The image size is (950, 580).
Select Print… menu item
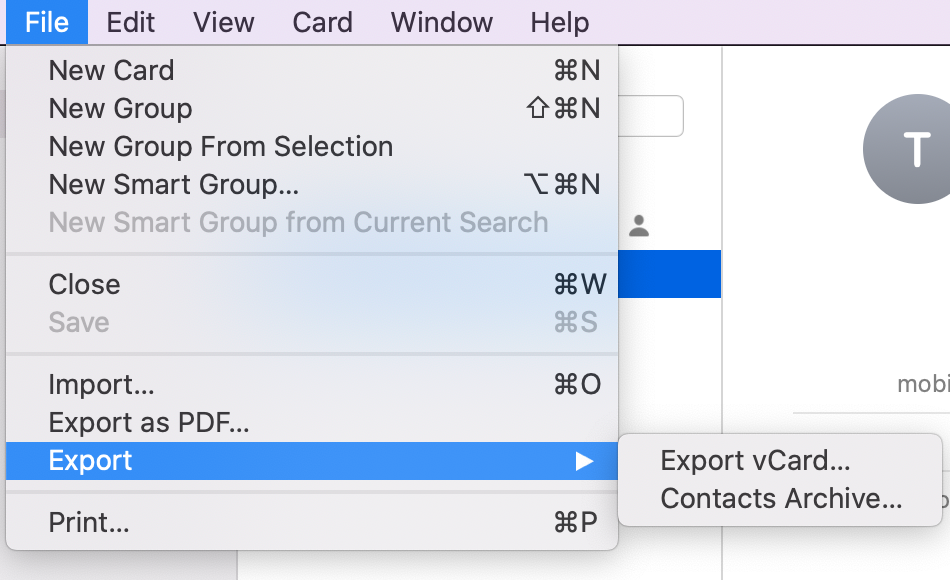[312, 522]
